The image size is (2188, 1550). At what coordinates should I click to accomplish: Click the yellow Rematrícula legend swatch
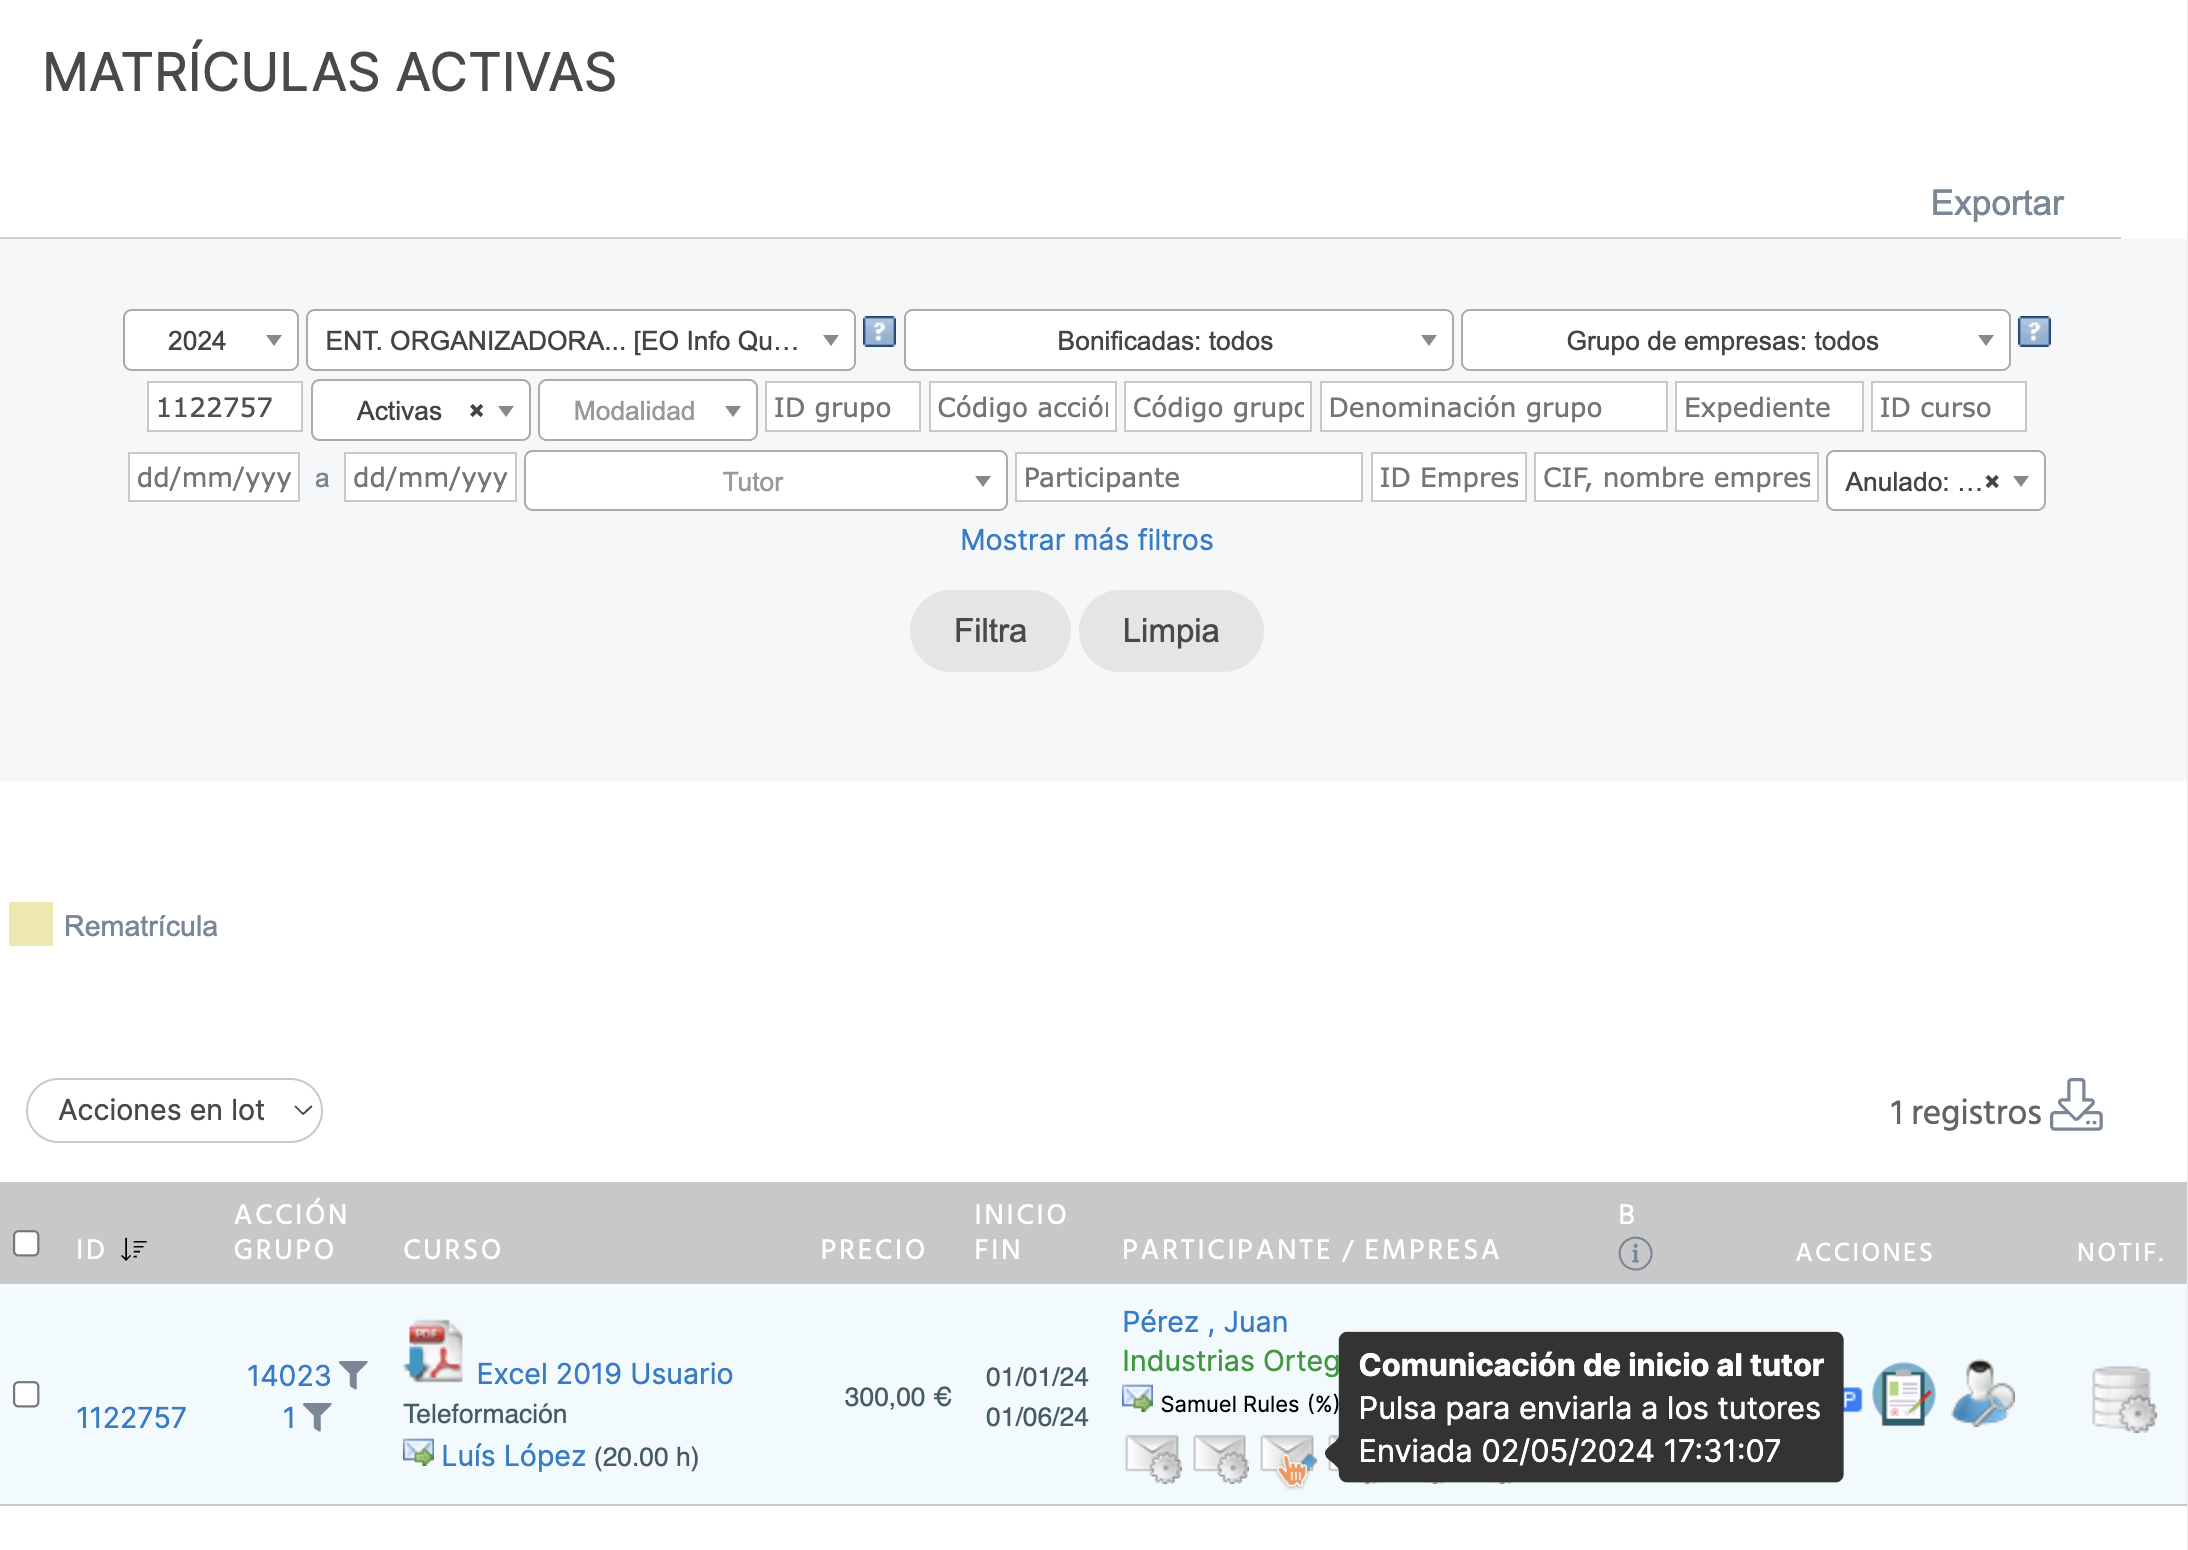tap(31, 925)
